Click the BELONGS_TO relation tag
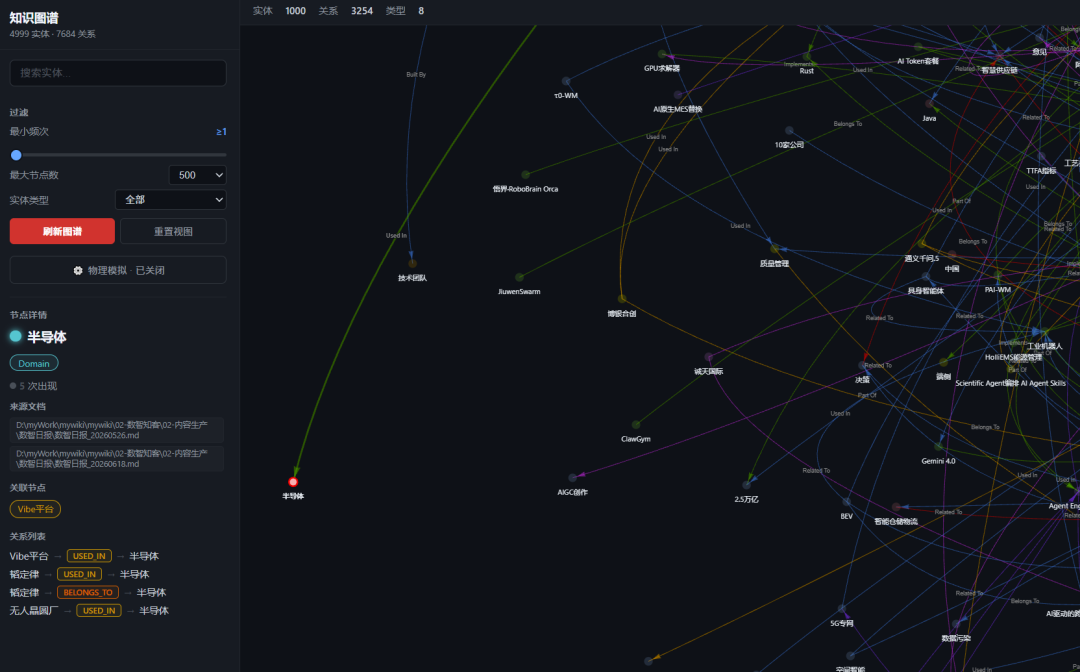Screen dimensions: 1080x672 [x=87, y=593]
